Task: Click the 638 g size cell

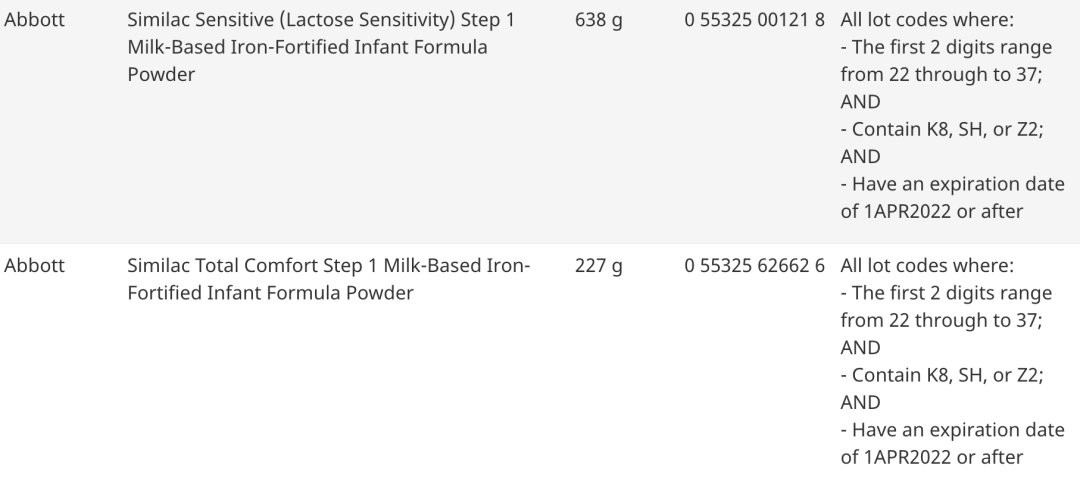Action: pyautogui.click(x=599, y=21)
